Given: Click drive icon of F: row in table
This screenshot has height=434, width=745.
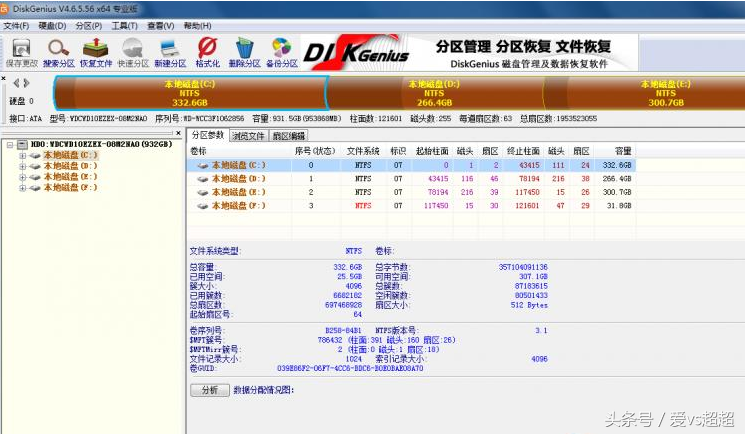Looking at the screenshot, I should click(x=203, y=206).
